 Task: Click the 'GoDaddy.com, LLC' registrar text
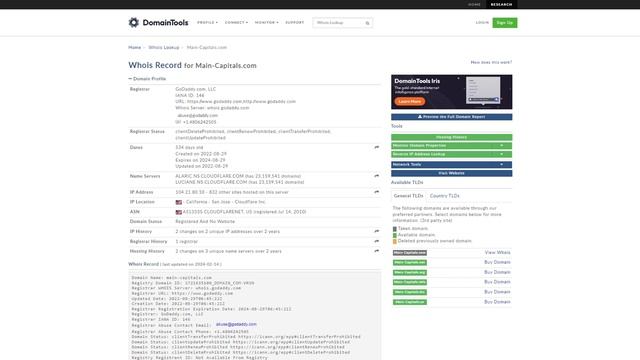[x=196, y=89]
